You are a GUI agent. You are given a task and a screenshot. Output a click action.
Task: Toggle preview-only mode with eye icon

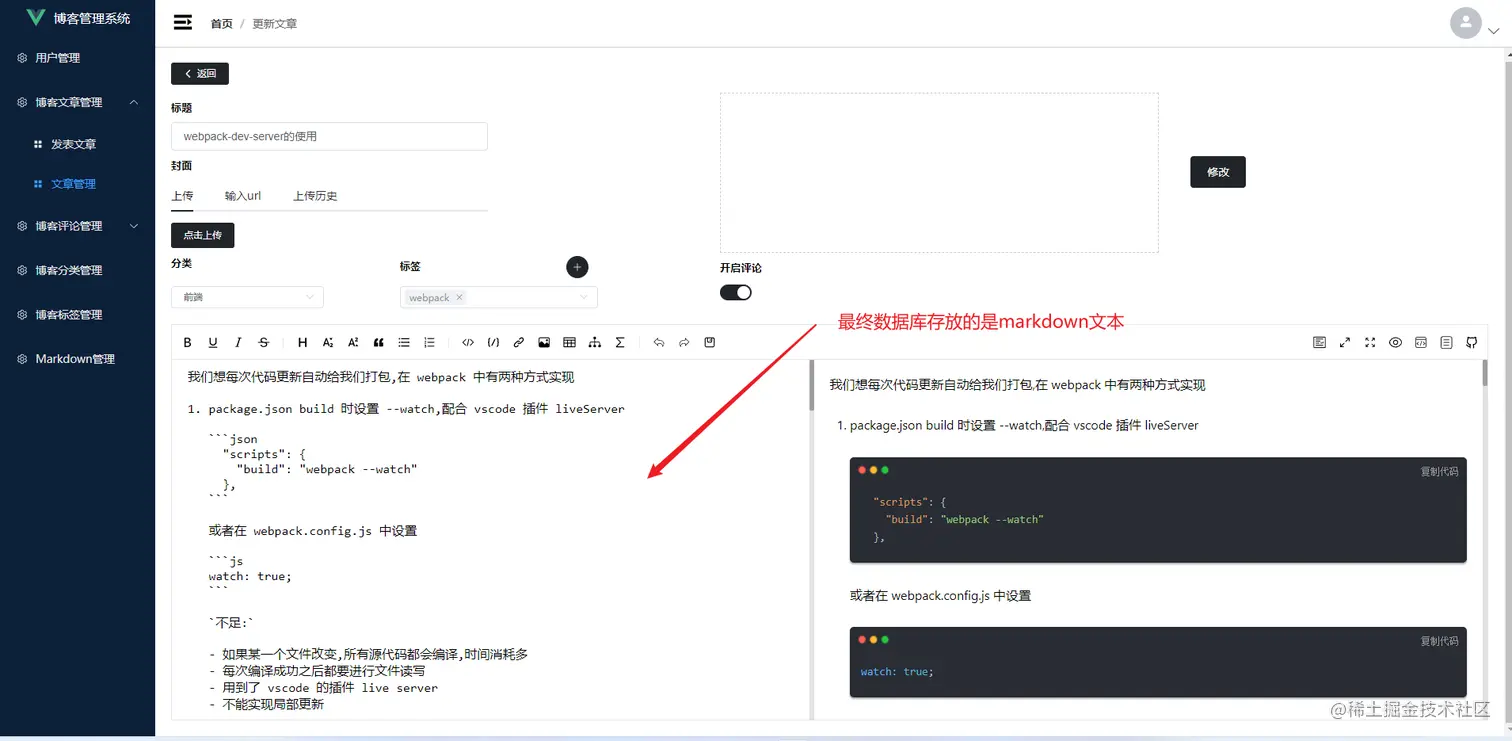point(1396,343)
